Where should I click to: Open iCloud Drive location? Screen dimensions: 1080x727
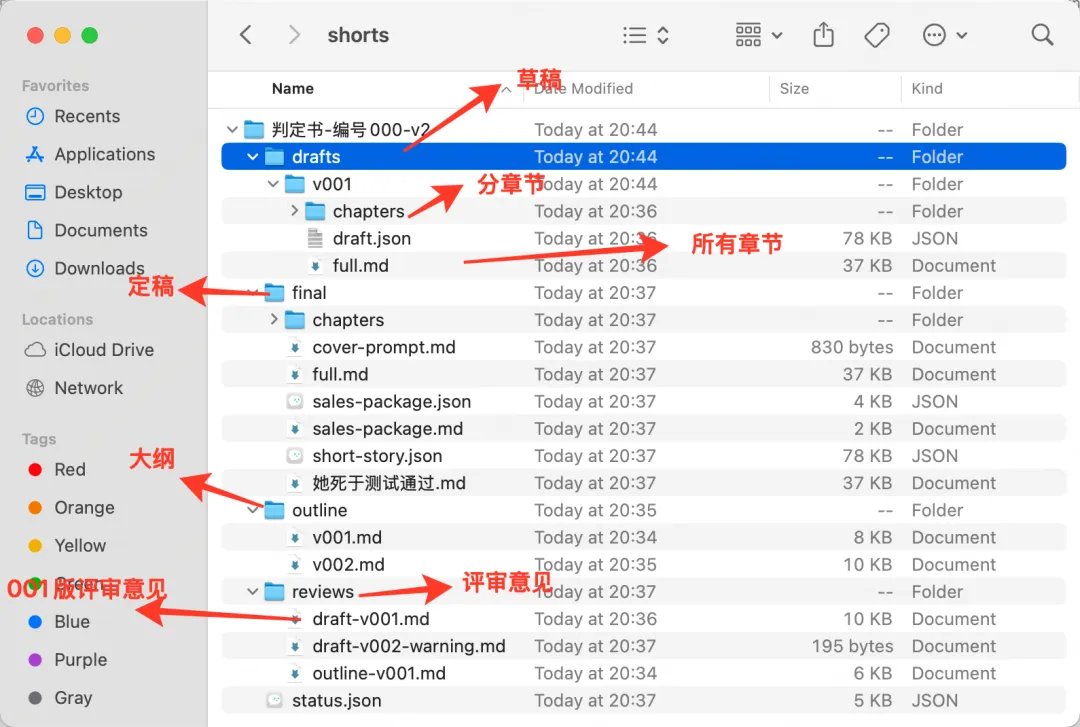click(x=89, y=350)
